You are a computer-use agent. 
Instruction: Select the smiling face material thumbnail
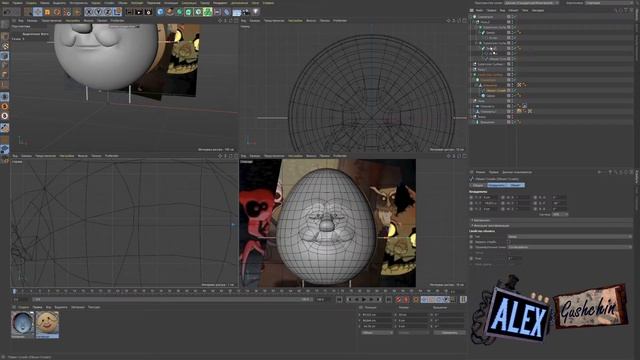click(x=47, y=324)
